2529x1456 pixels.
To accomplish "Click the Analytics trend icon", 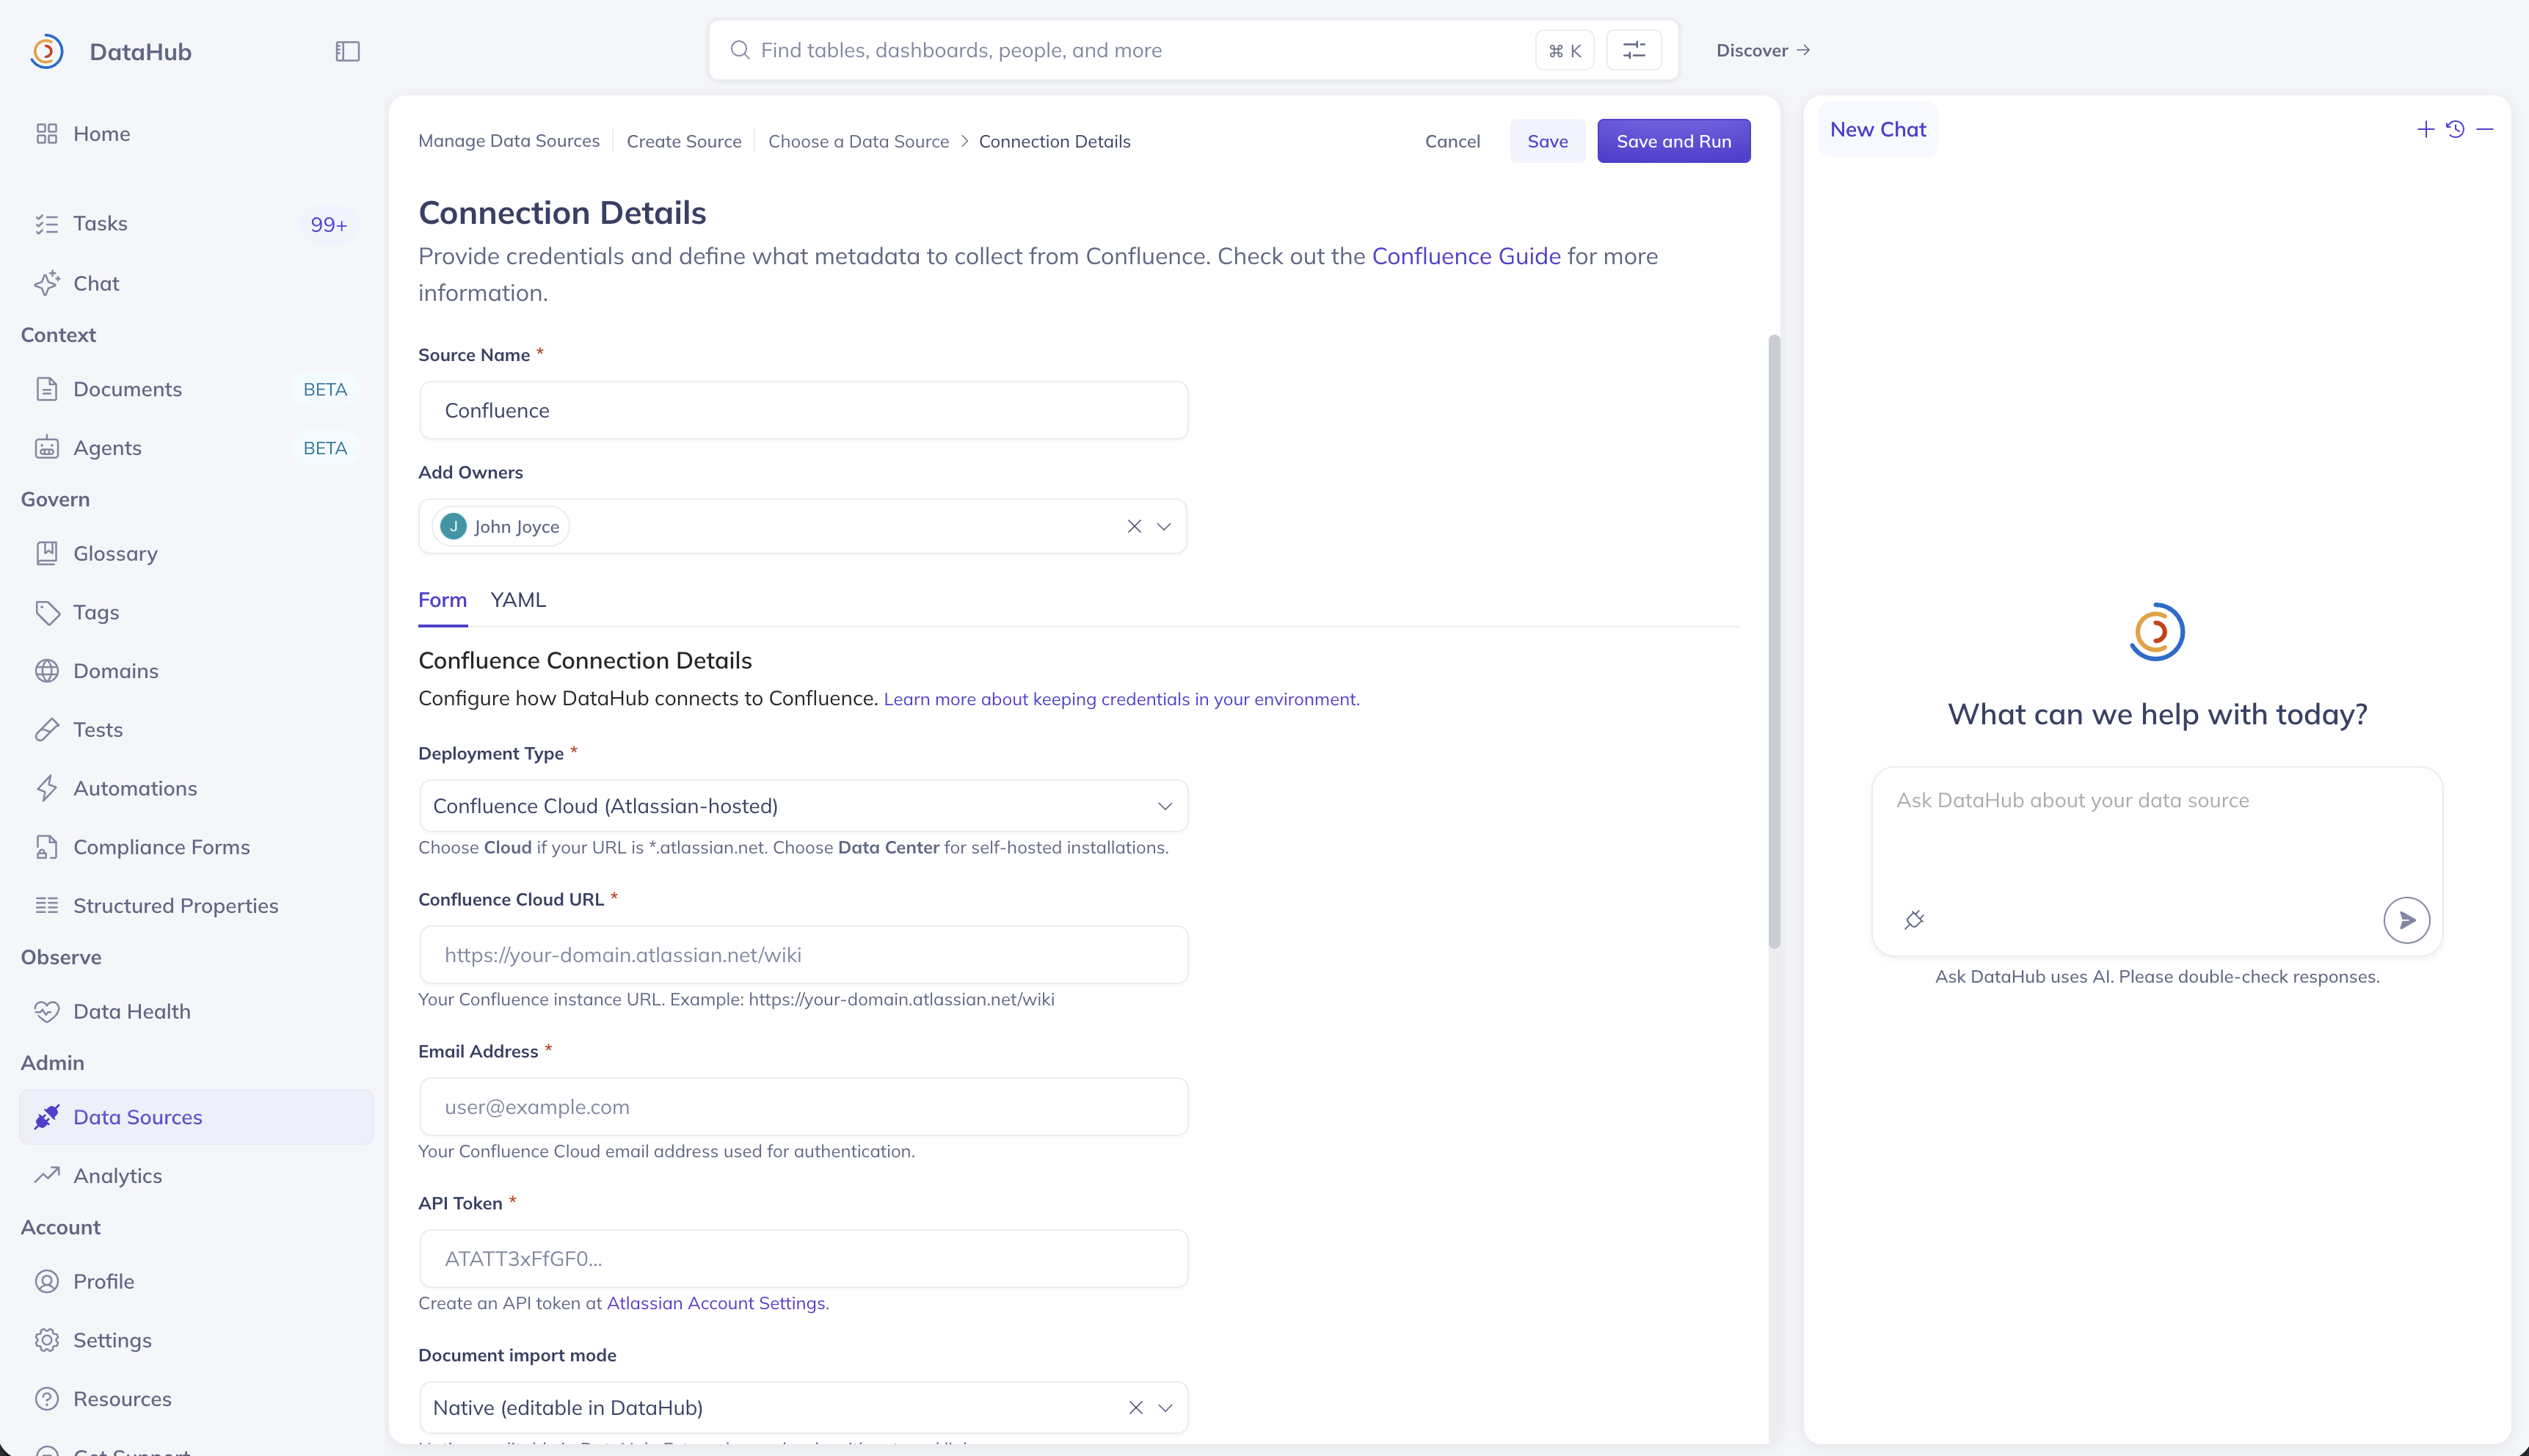I will (47, 1176).
